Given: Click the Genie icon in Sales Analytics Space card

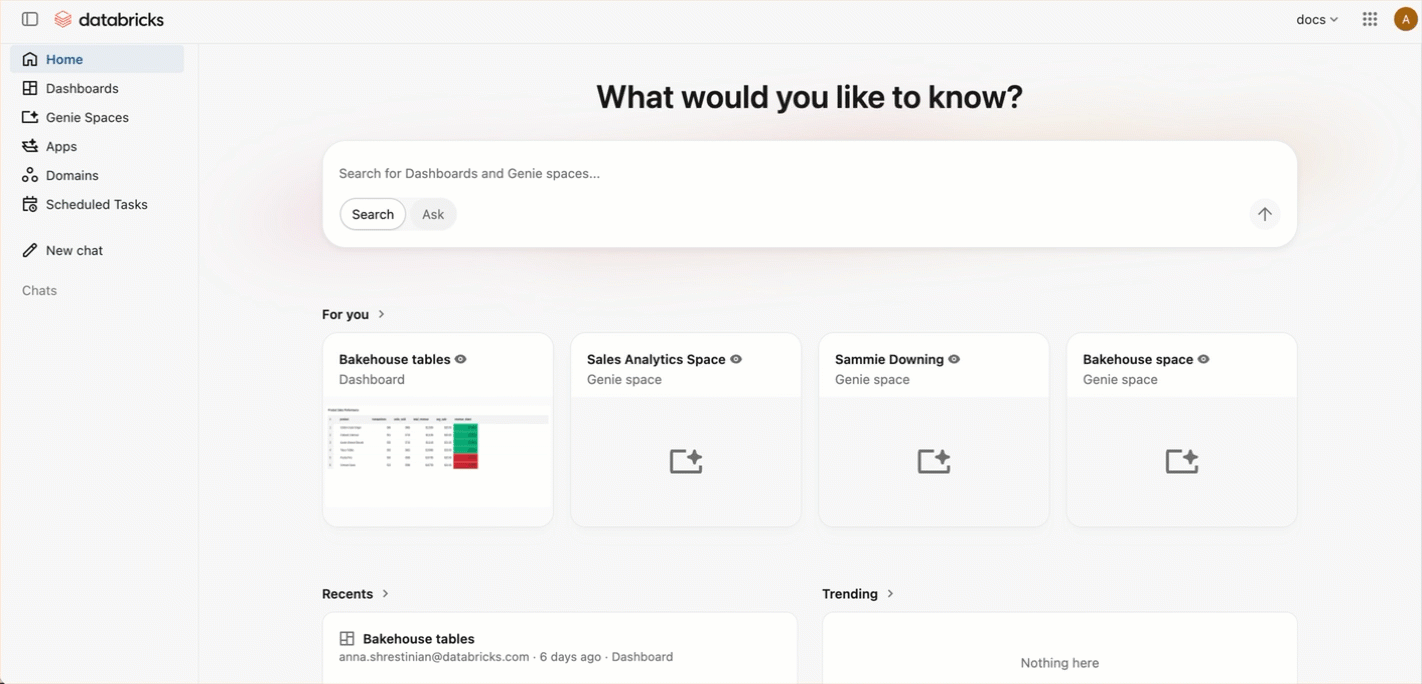Looking at the screenshot, I should [x=686, y=461].
